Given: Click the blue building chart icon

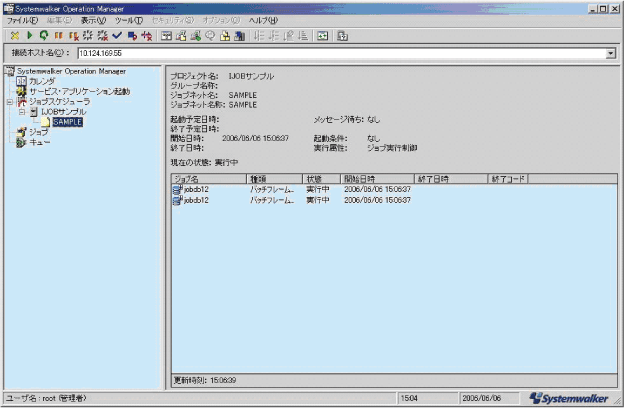Looking at the screenshot, I should (x=240, y=36).
